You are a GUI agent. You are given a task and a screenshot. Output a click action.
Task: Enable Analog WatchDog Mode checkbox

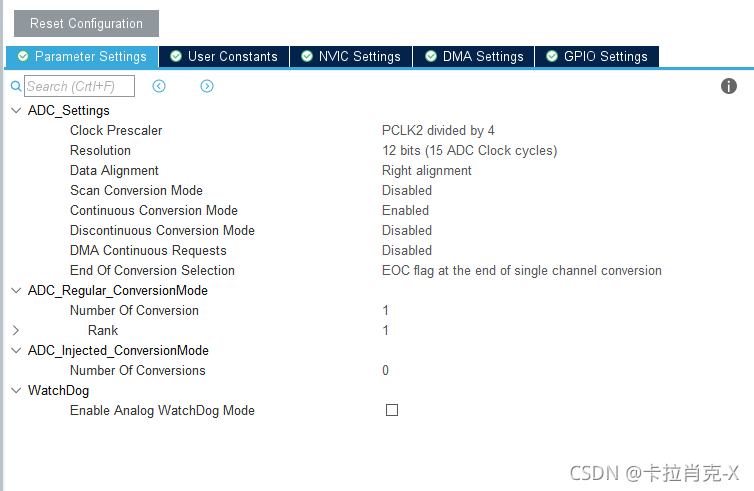coord(392,410)
